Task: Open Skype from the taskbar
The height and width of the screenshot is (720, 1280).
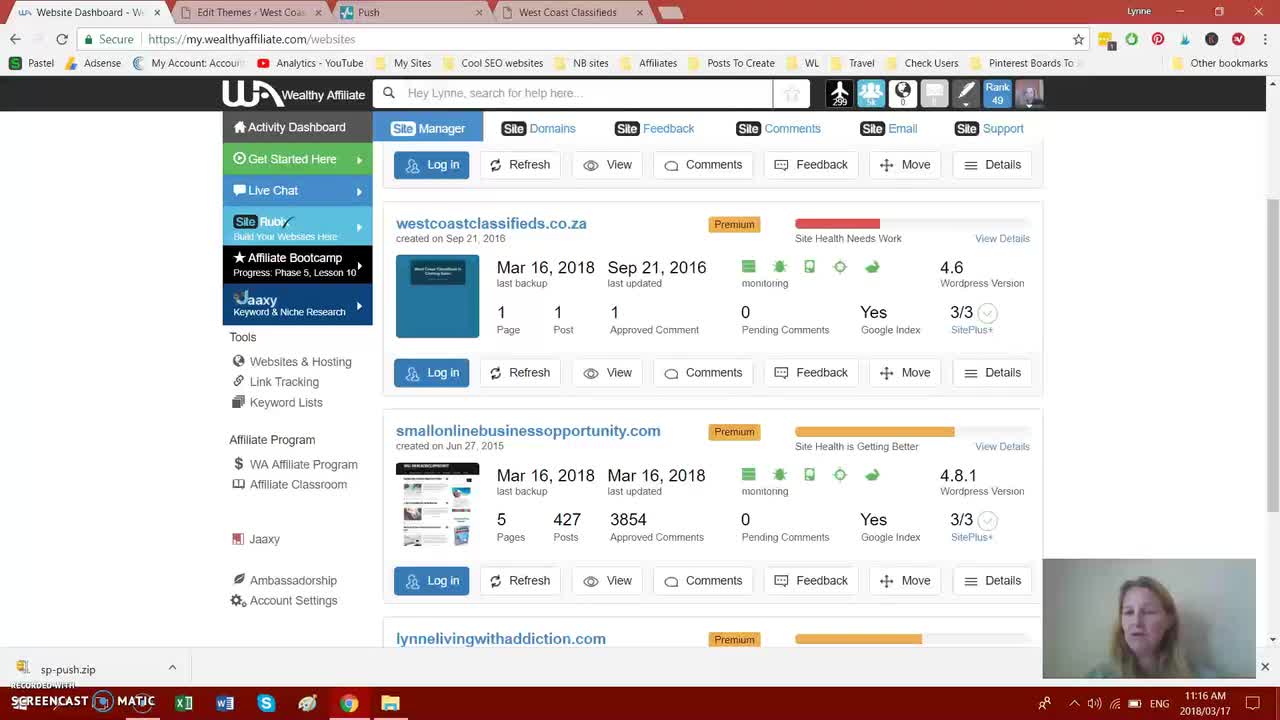Action: 266,703
